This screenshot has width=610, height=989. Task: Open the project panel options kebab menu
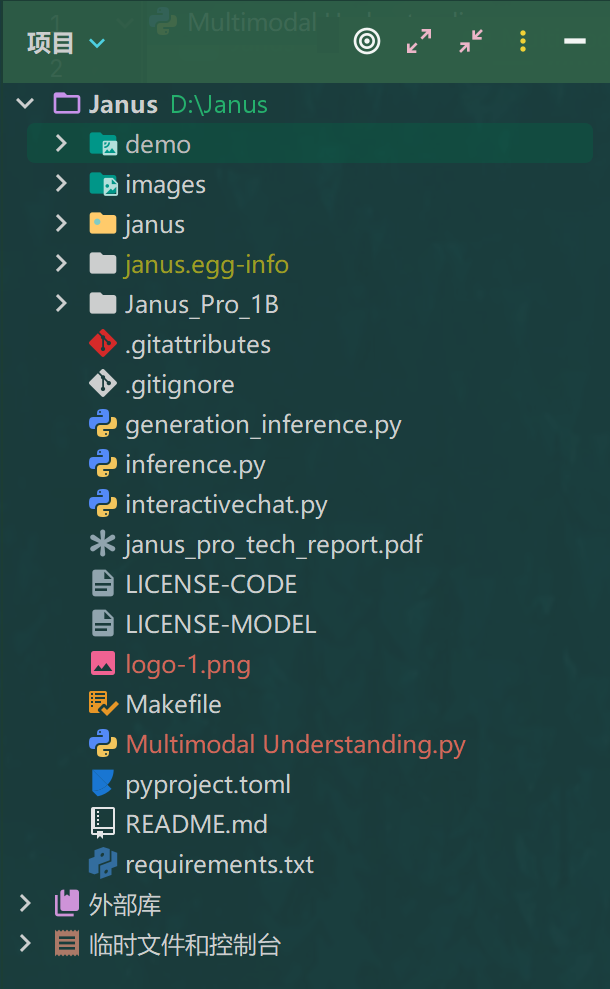tap(522, 42)
